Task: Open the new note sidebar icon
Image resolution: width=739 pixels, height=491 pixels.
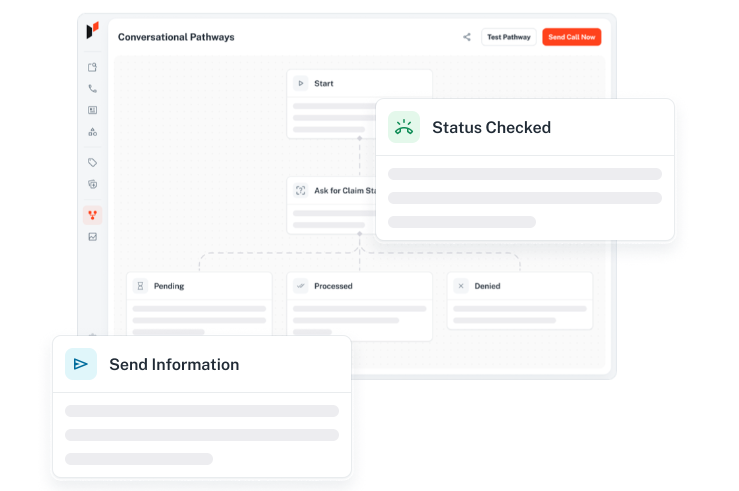Action: 92,67
